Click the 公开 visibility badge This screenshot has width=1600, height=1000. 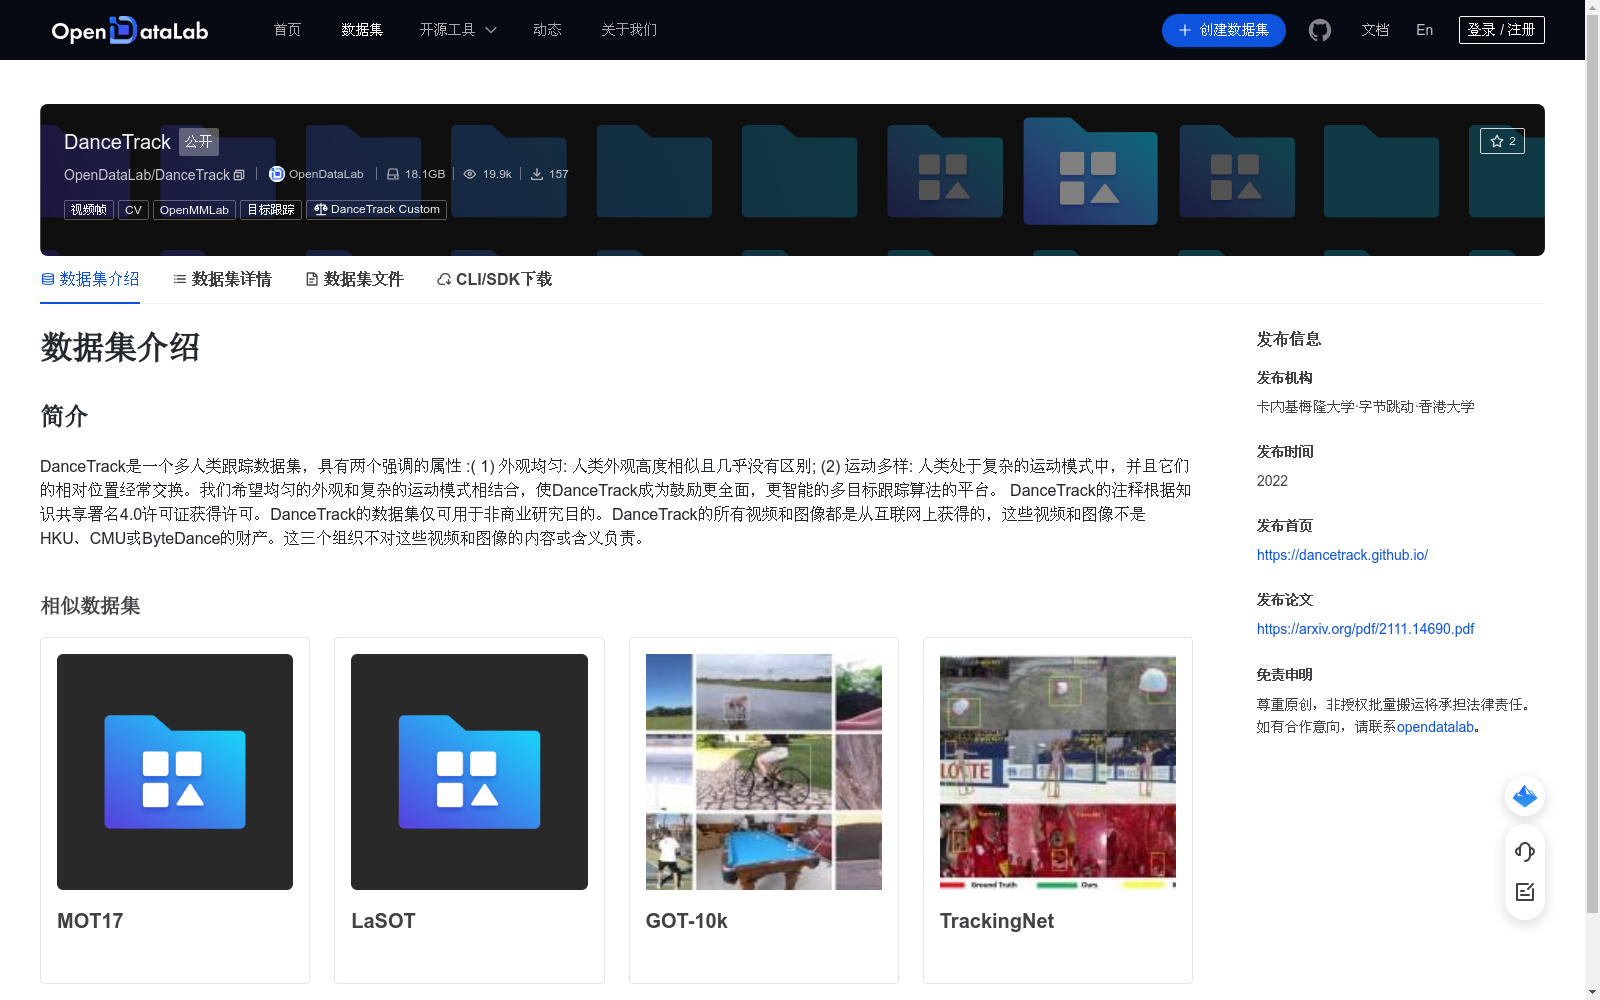click(x=199, y=142)
